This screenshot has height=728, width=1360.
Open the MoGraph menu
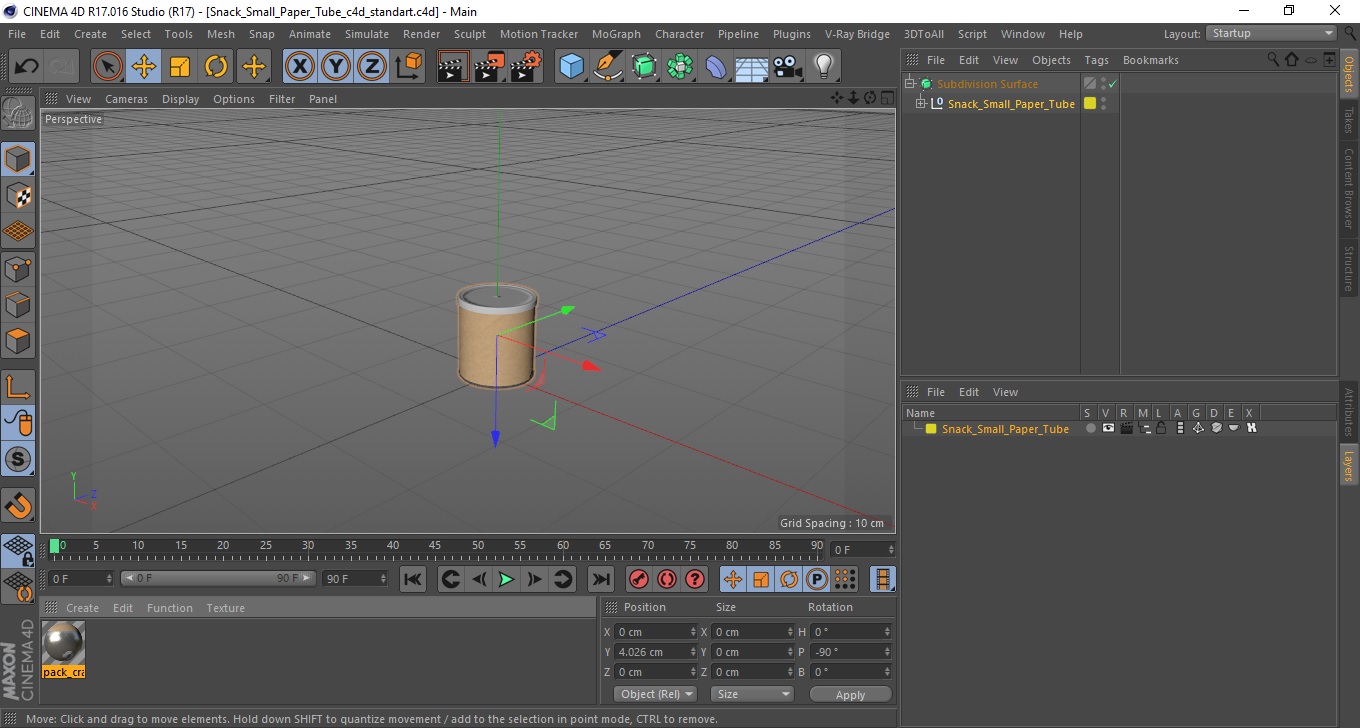click(616, 34)
